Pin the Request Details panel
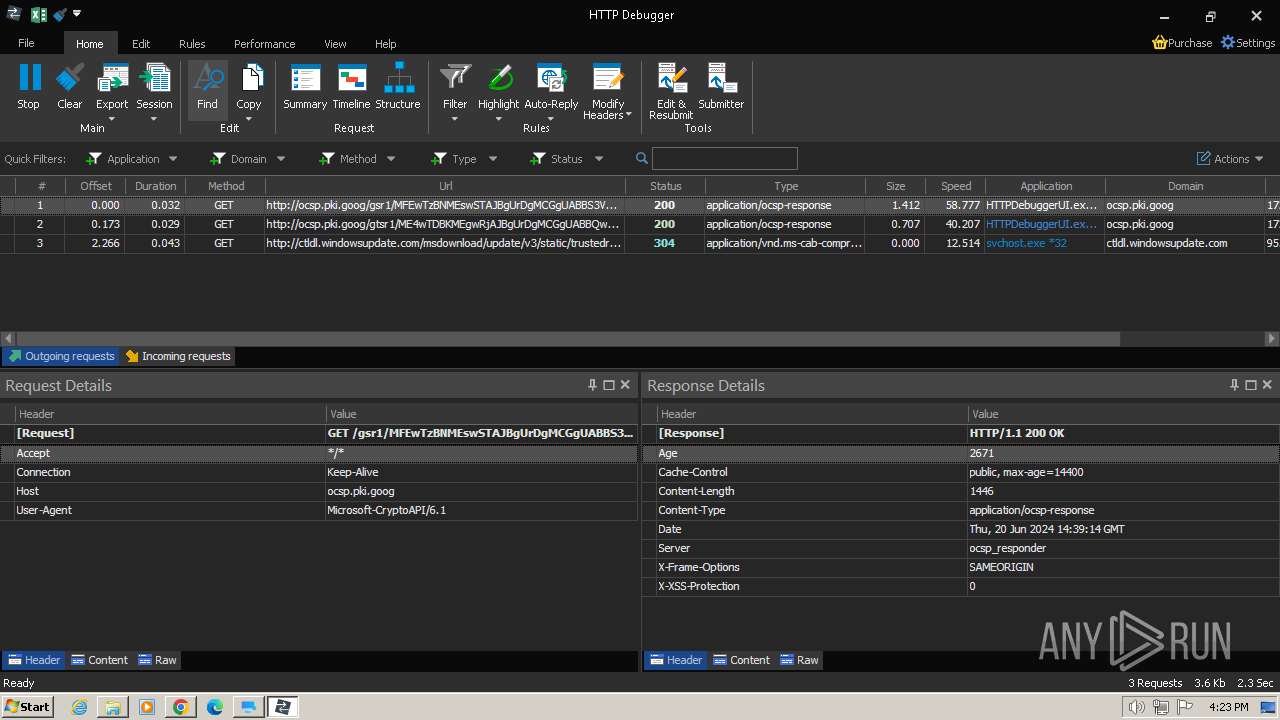Viewport: 1280px width, 720px height. [592, 385]
